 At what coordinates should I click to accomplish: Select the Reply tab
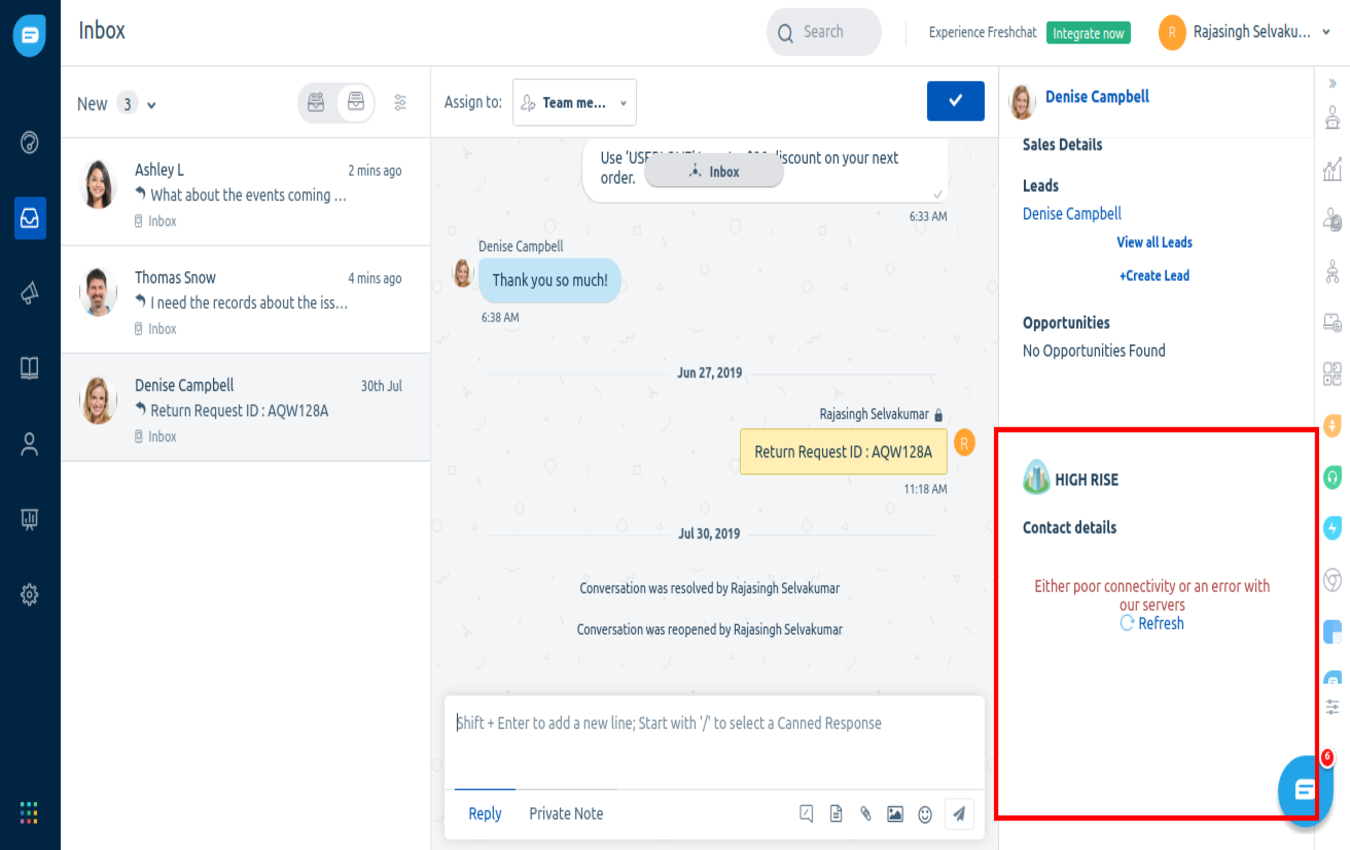485,814
